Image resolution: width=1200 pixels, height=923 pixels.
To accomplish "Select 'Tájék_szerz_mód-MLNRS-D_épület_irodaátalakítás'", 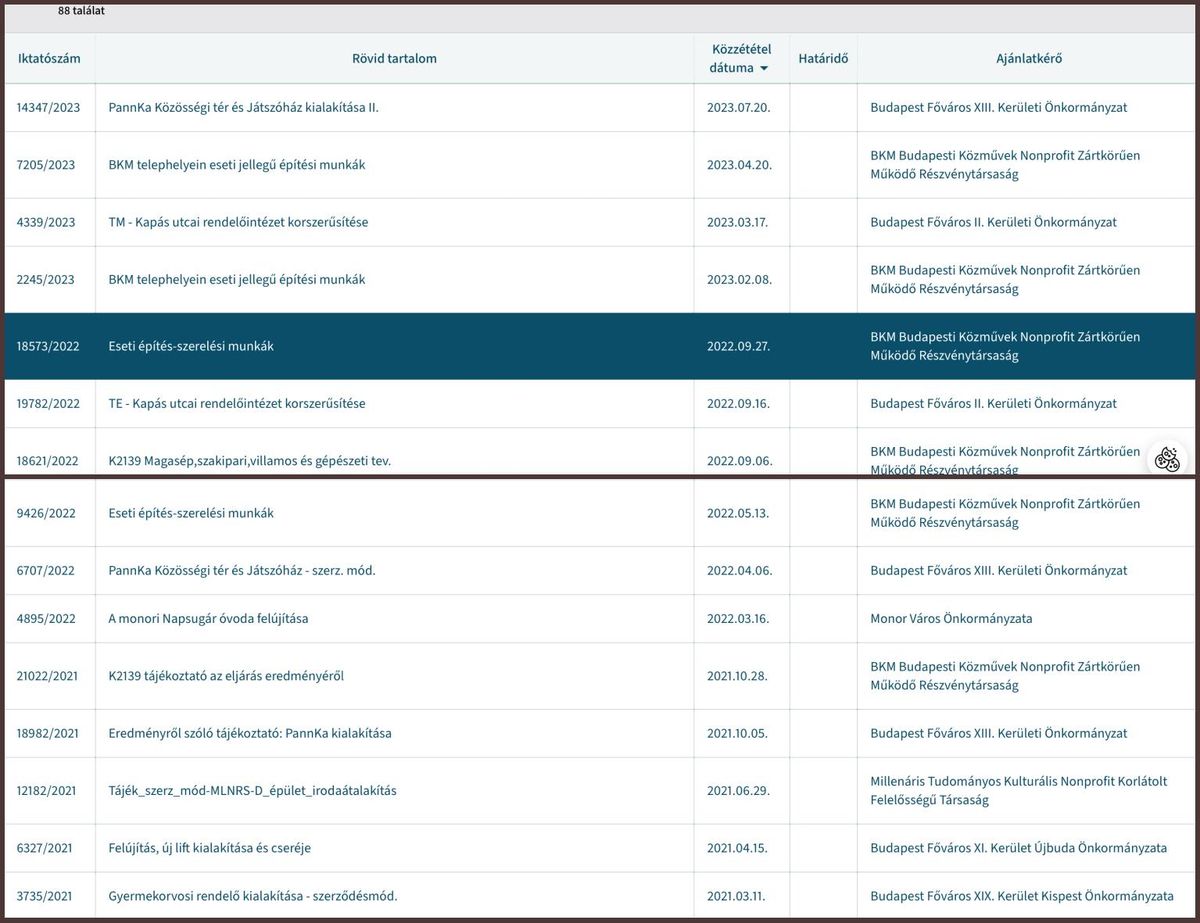I will pos(252,790).
